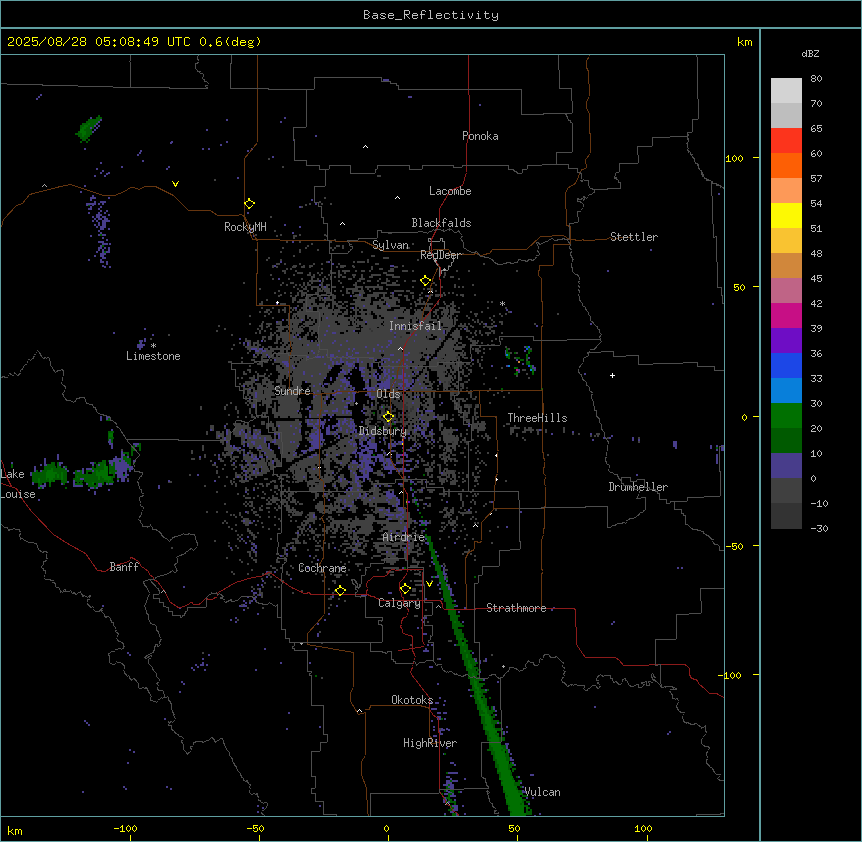Select the caret marker west of Lacombe

pyautogui.click(x=397, y=198)
